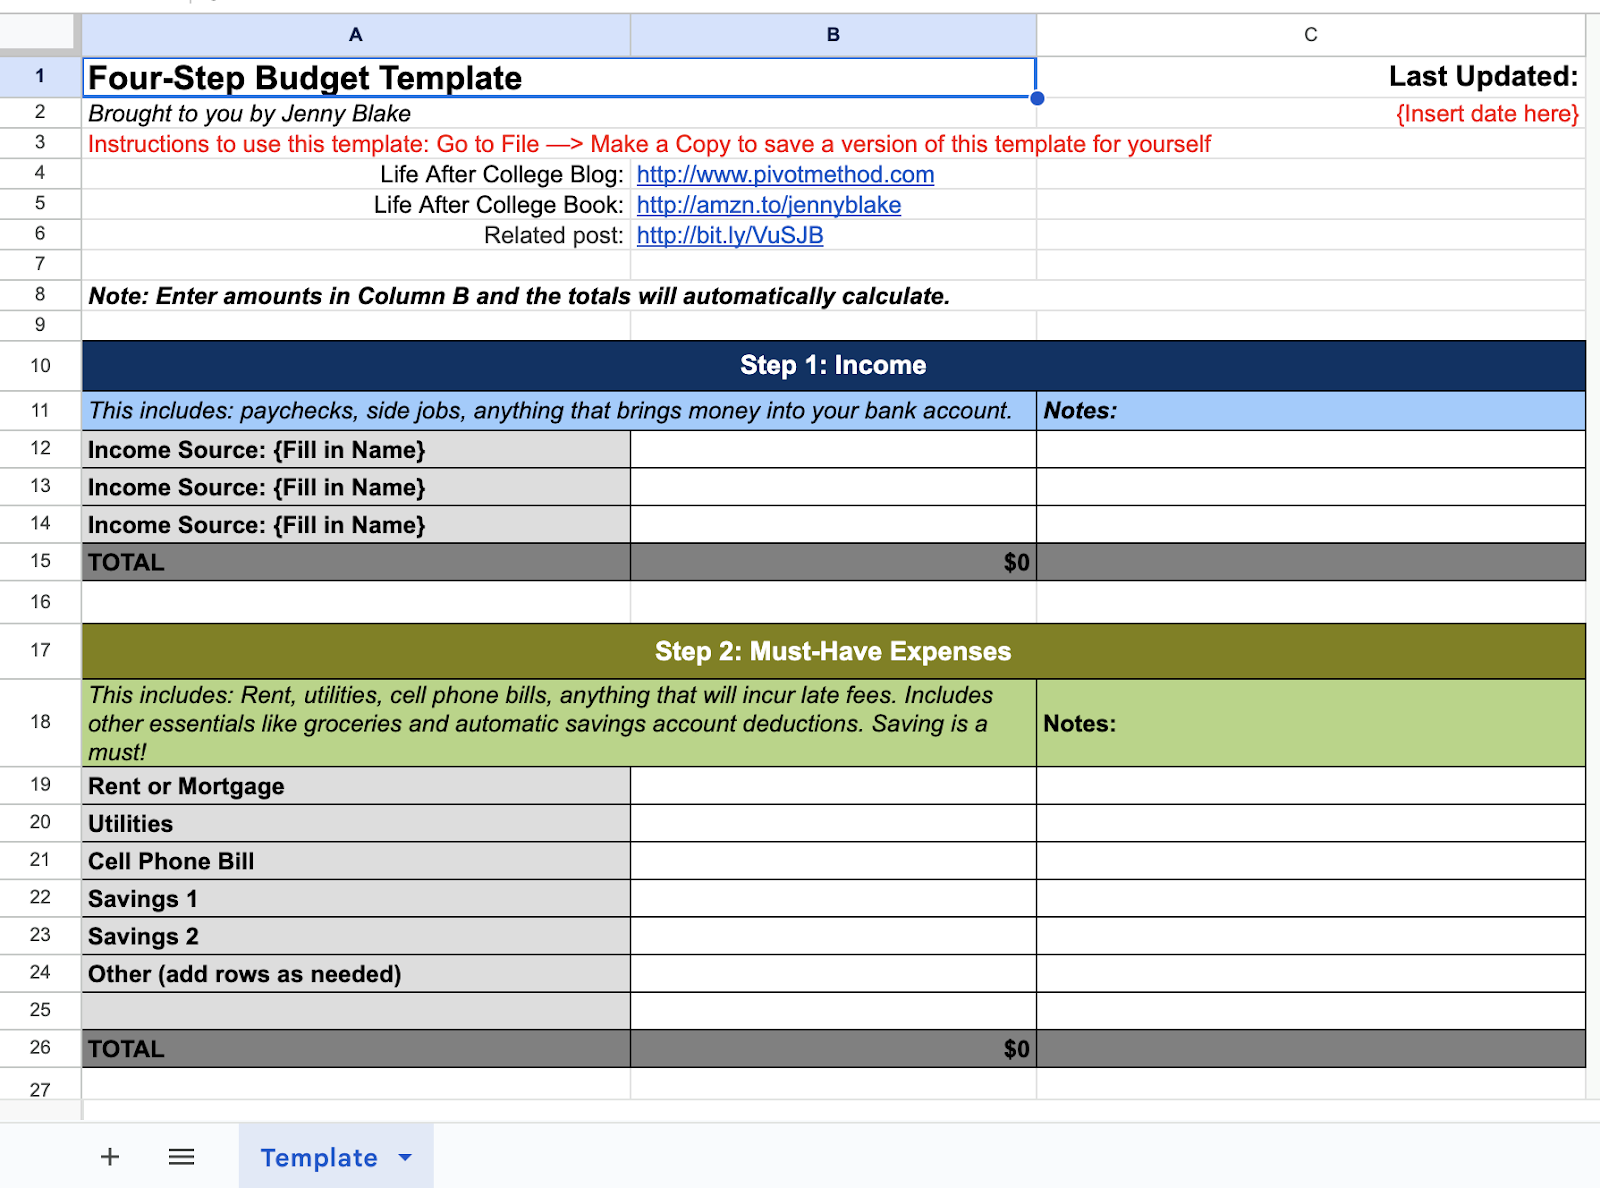The width and height of the screenshot is (1600, 1188).
Task: Select the Rent or Mortgage cell
Action: 355,785
